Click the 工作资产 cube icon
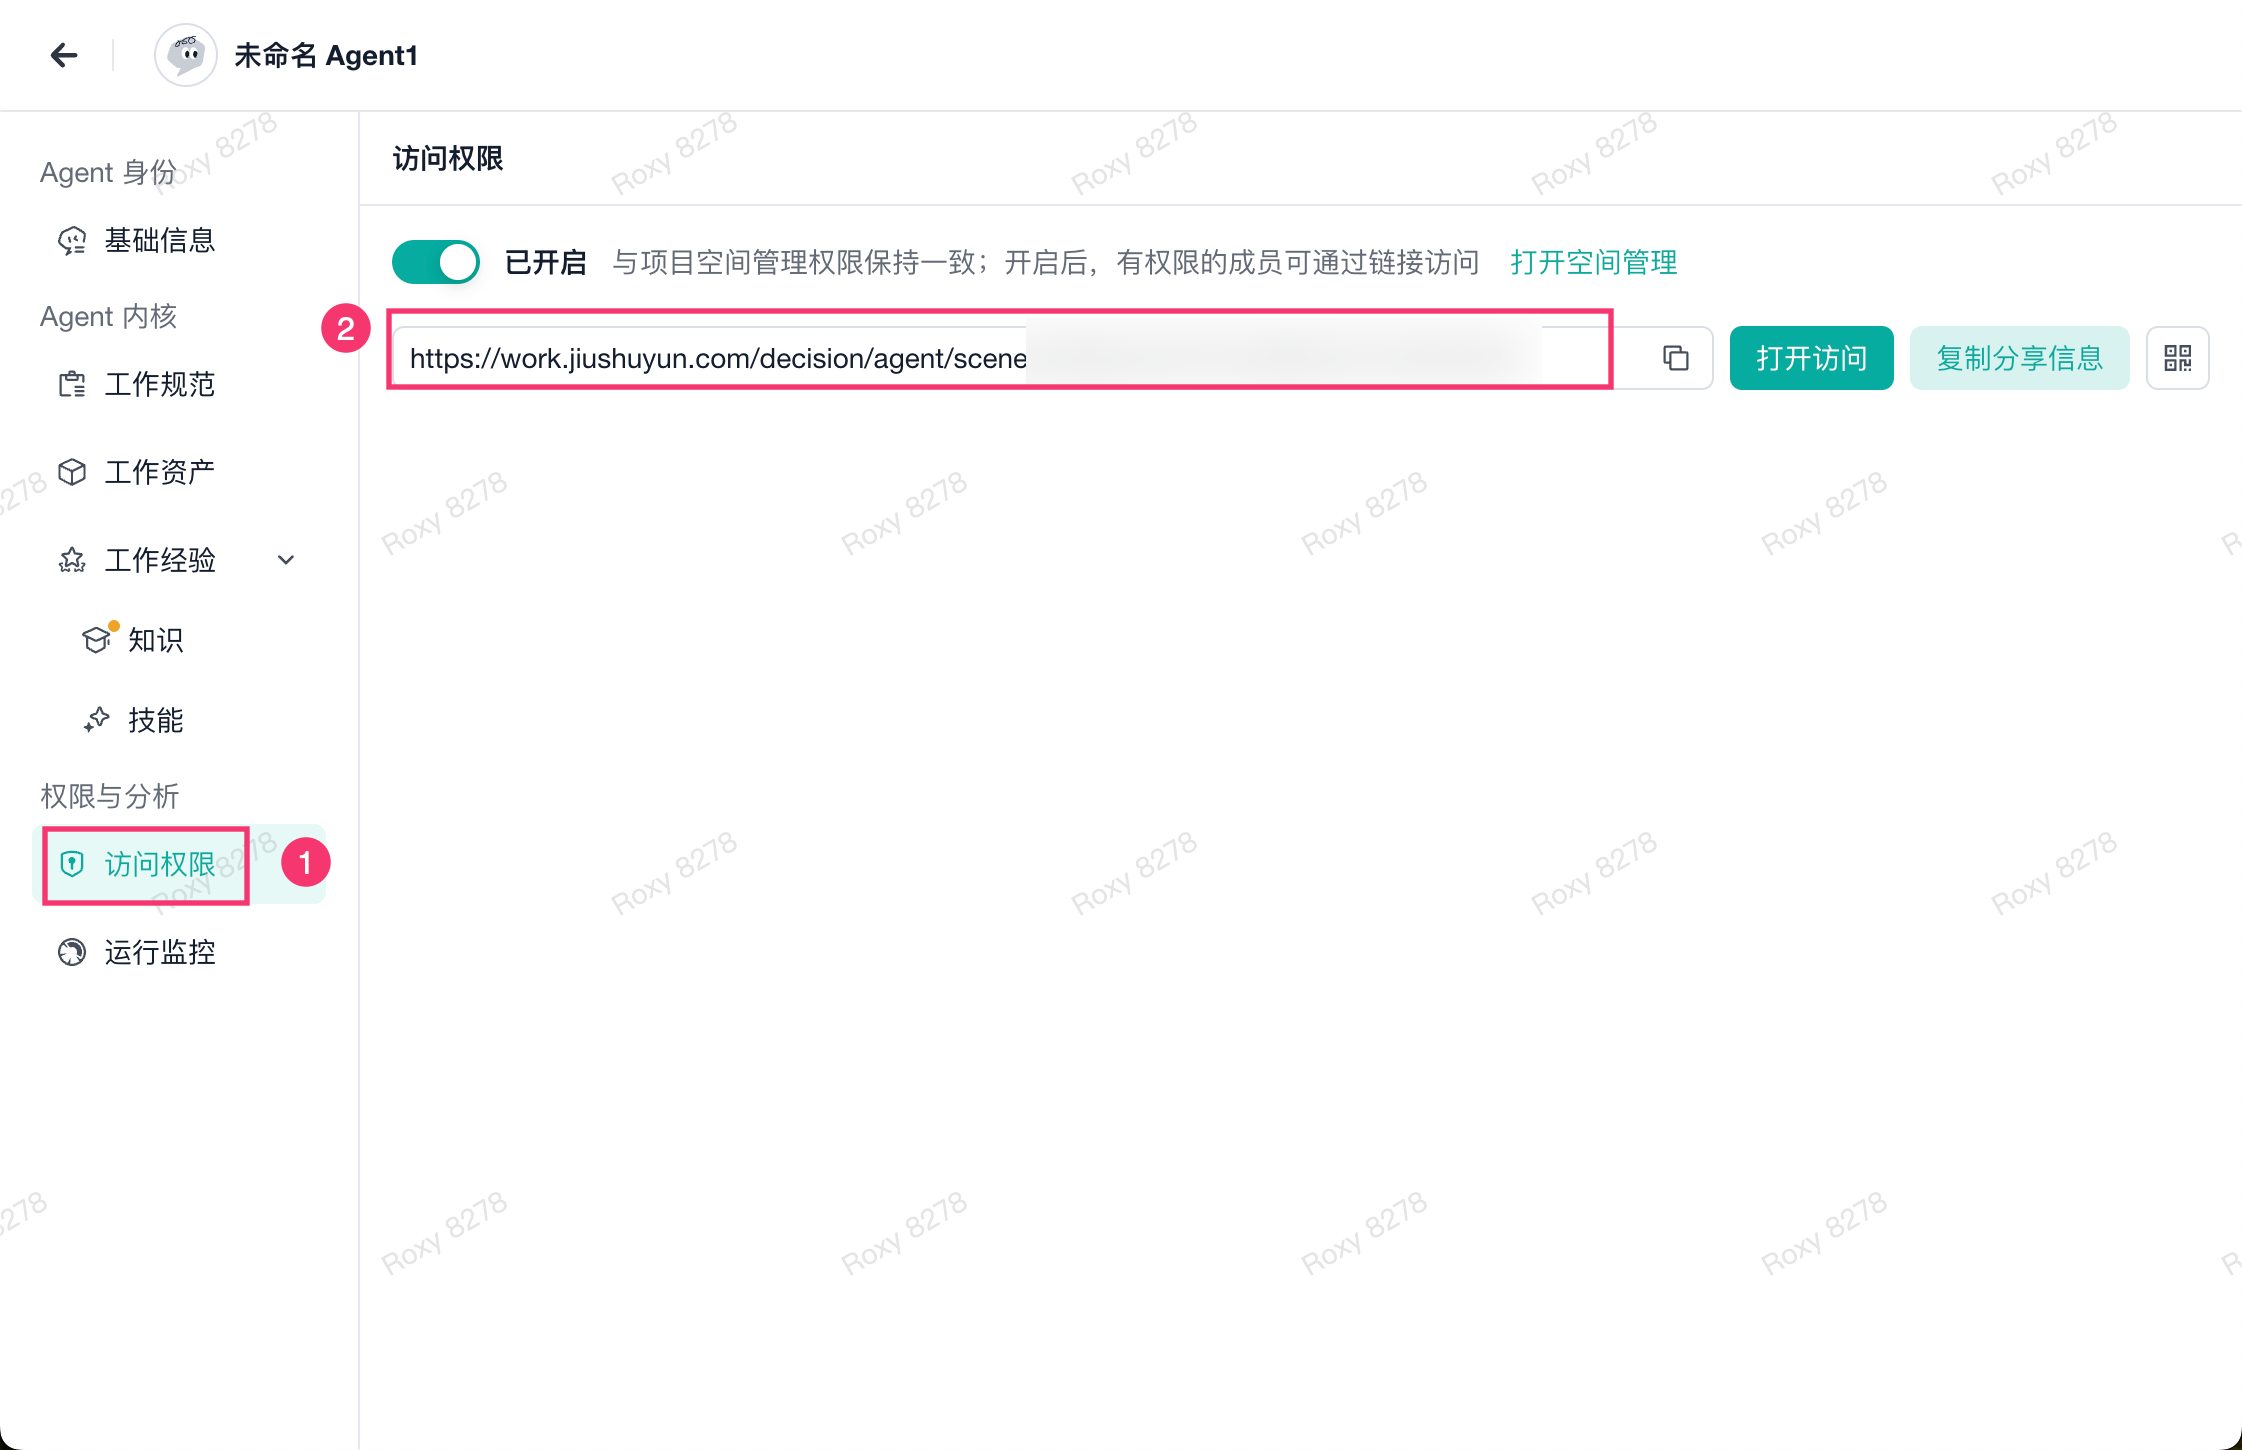Viewport: 2242px width, 1450px height. pos(72,472)
